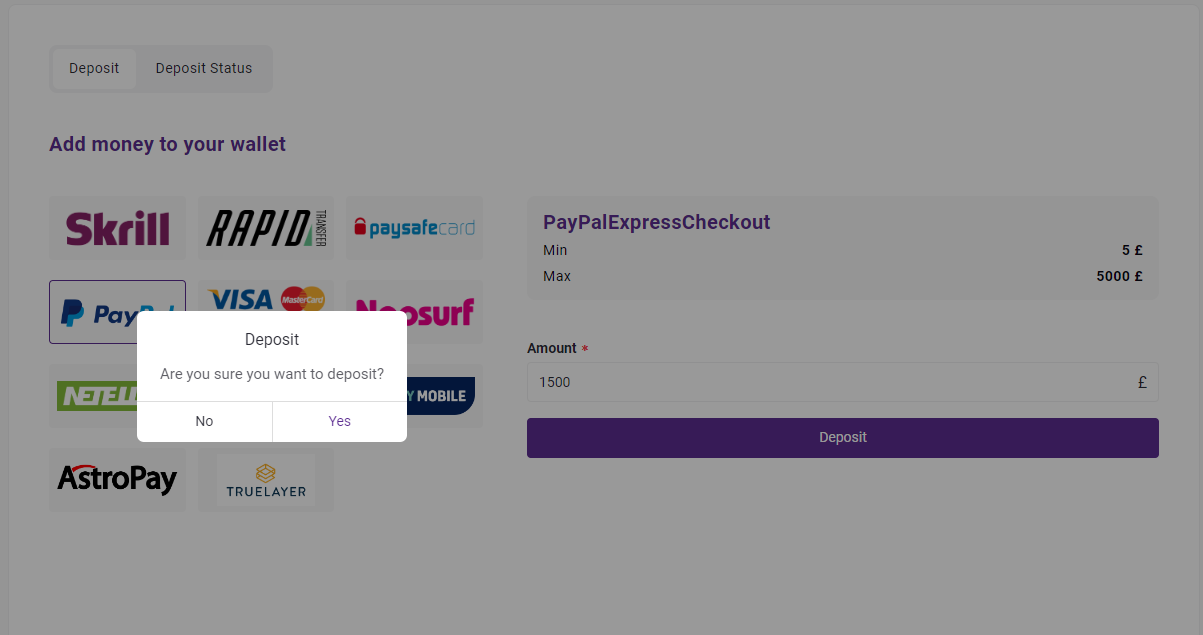Open the Deposit tab
Viewport: 1203px width, 635px height.
[94, 69]
